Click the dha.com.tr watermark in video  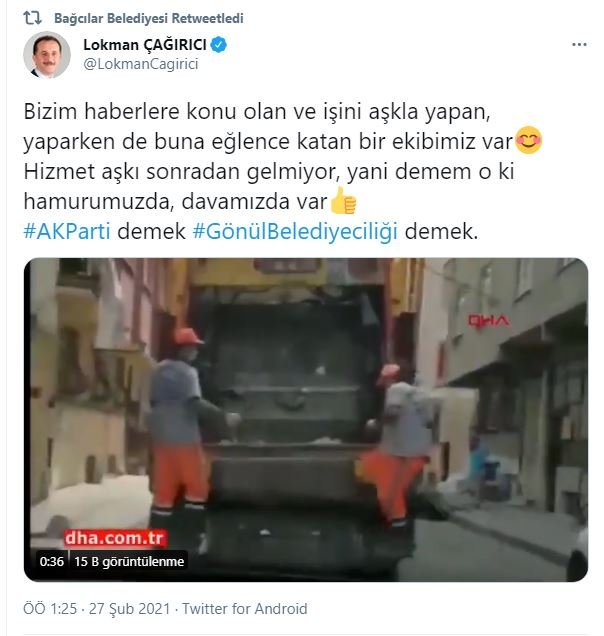[114, 538]
